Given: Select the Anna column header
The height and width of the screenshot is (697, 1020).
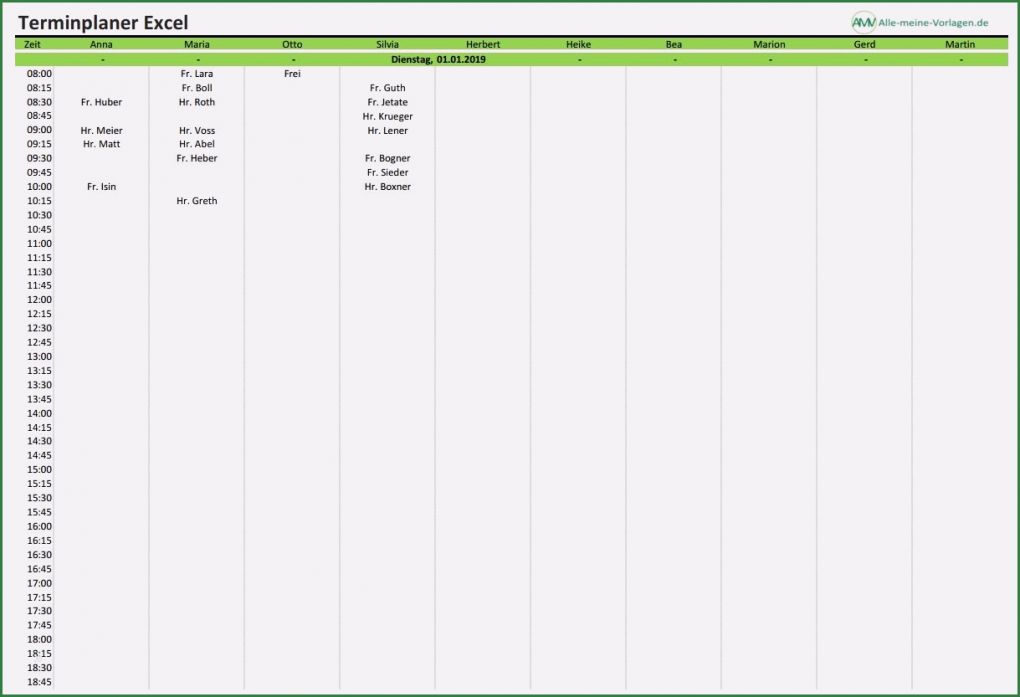Looking at the screenshot, I should point(100,44).
